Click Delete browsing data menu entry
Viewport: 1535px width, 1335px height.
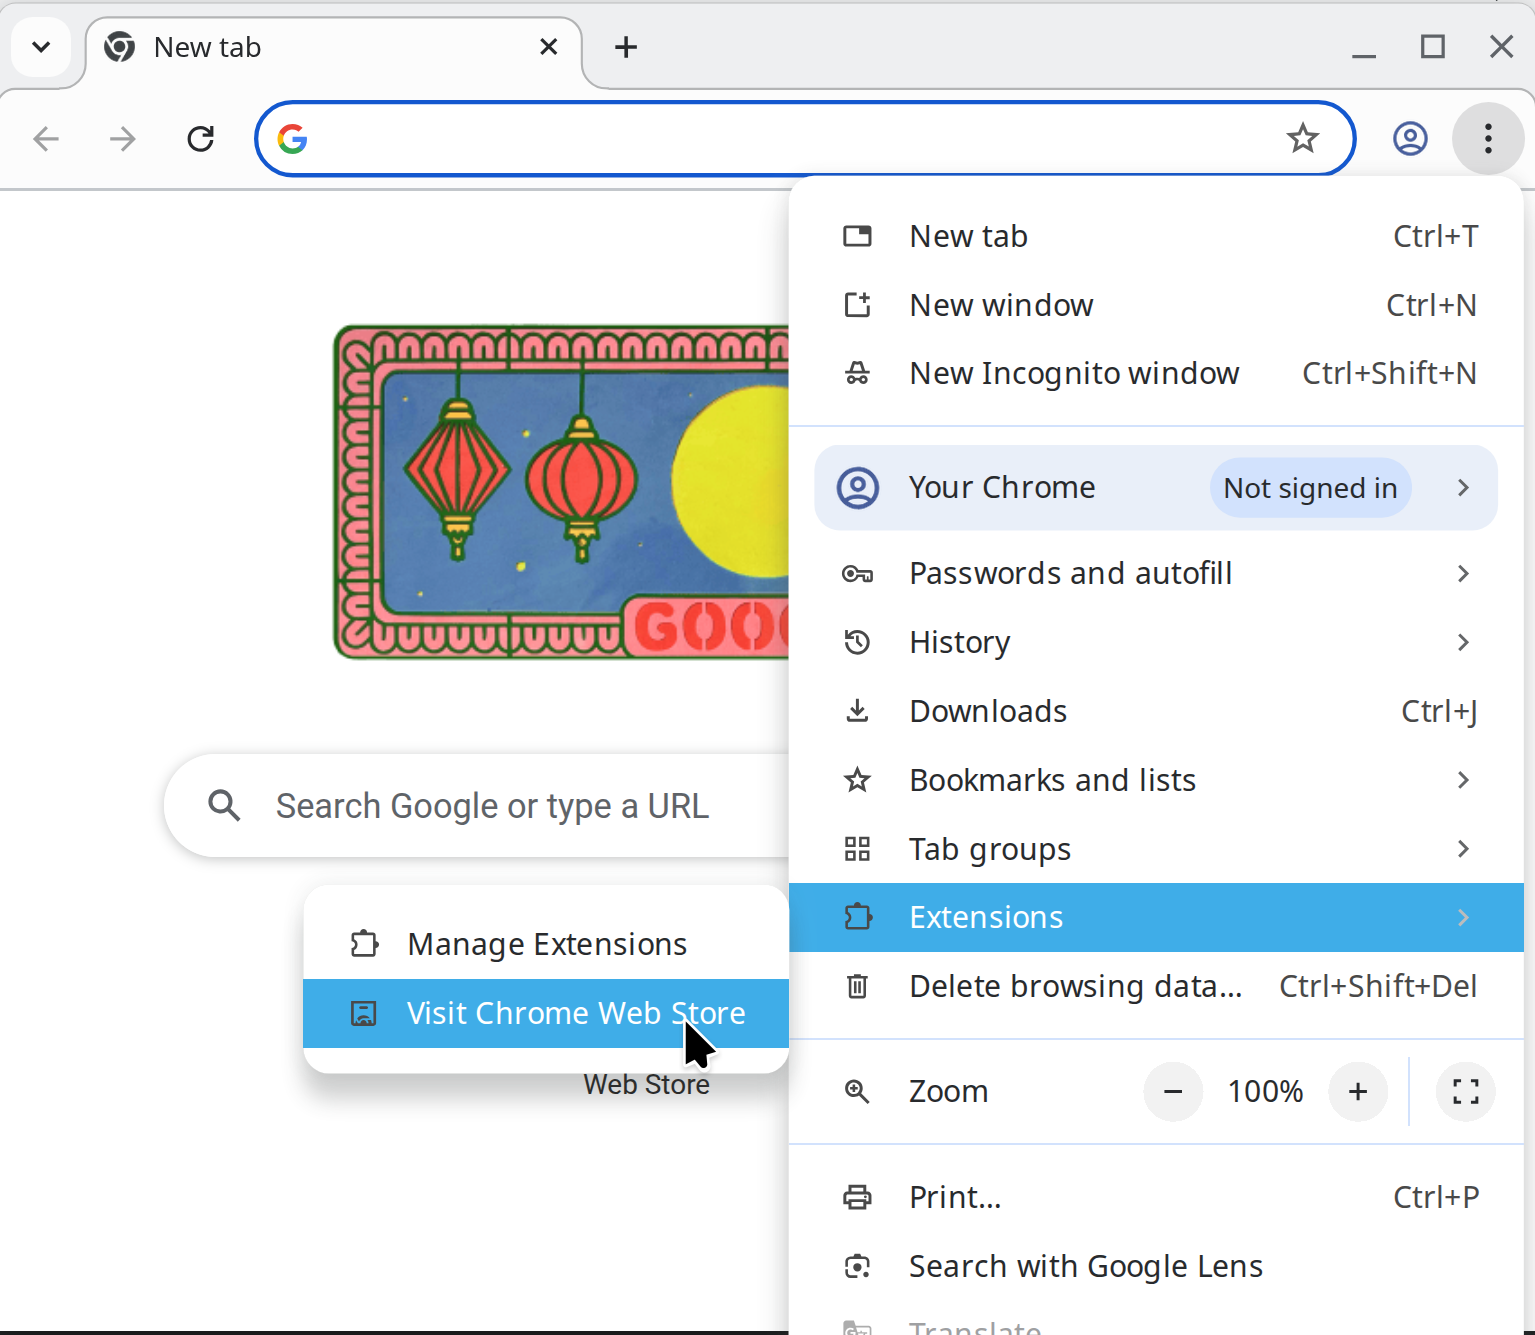(1075, 986)
